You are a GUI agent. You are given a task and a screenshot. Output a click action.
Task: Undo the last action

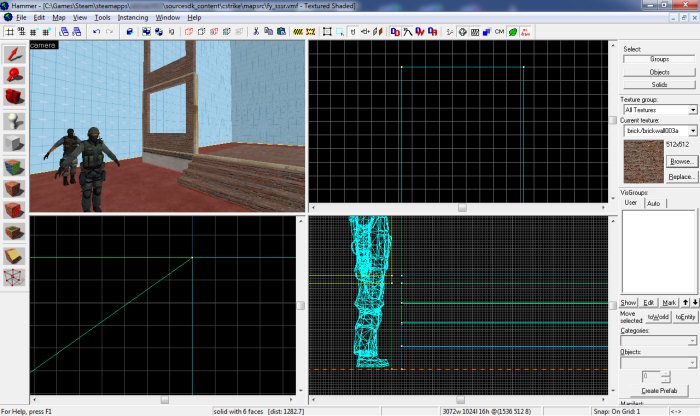click(x=96, y=32)
